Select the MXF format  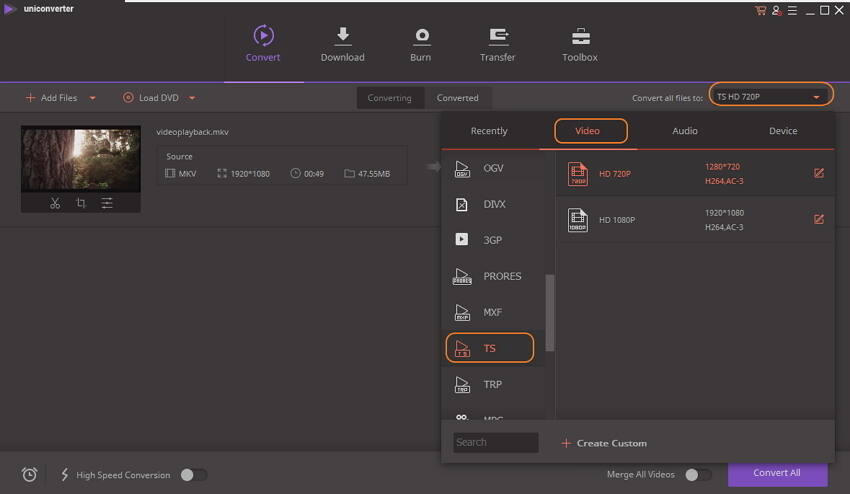coord(493,312)
